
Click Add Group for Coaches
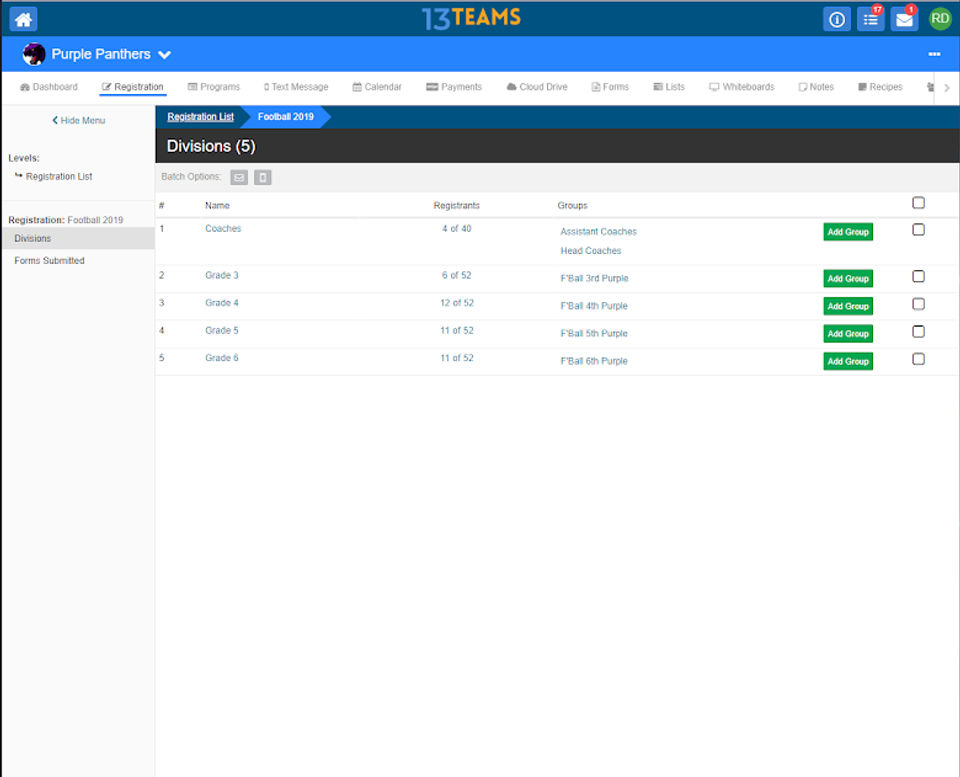tap(848, 232)
